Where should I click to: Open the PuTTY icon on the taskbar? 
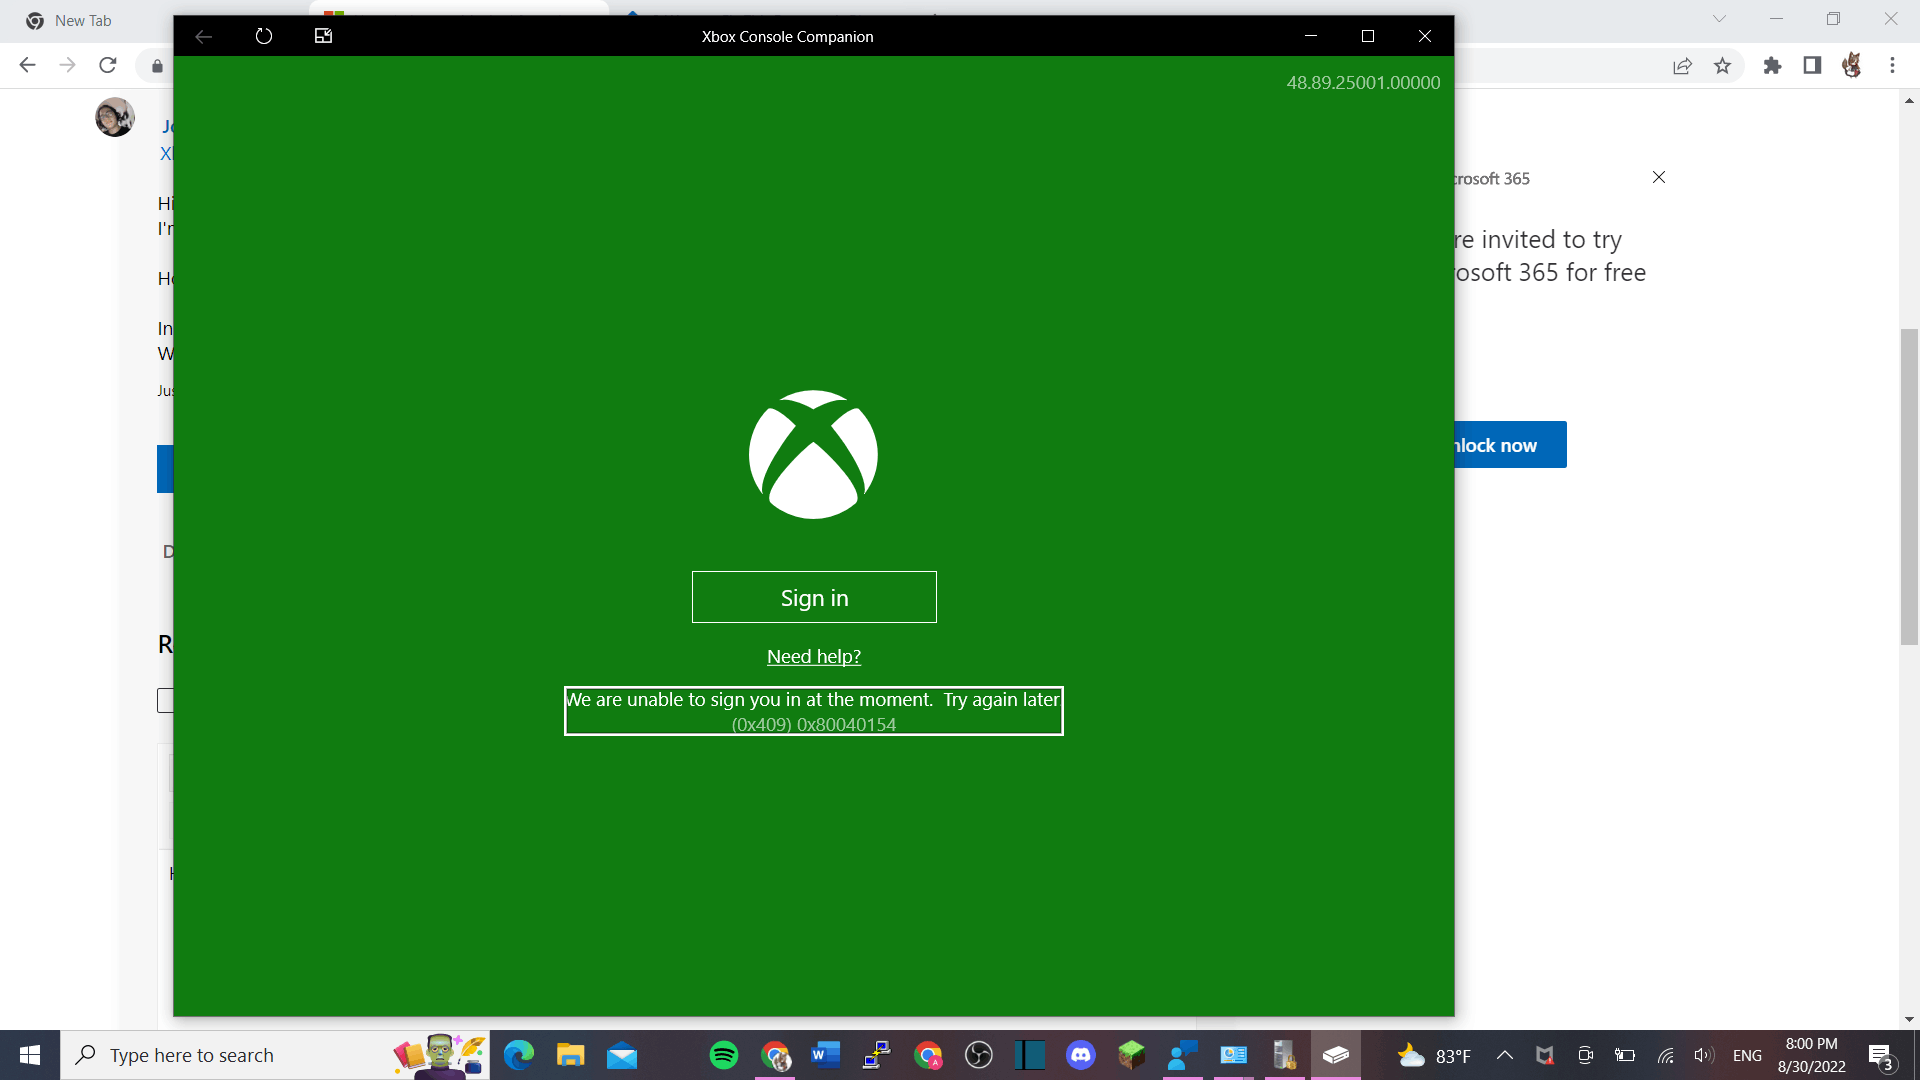coord(877,1055)
